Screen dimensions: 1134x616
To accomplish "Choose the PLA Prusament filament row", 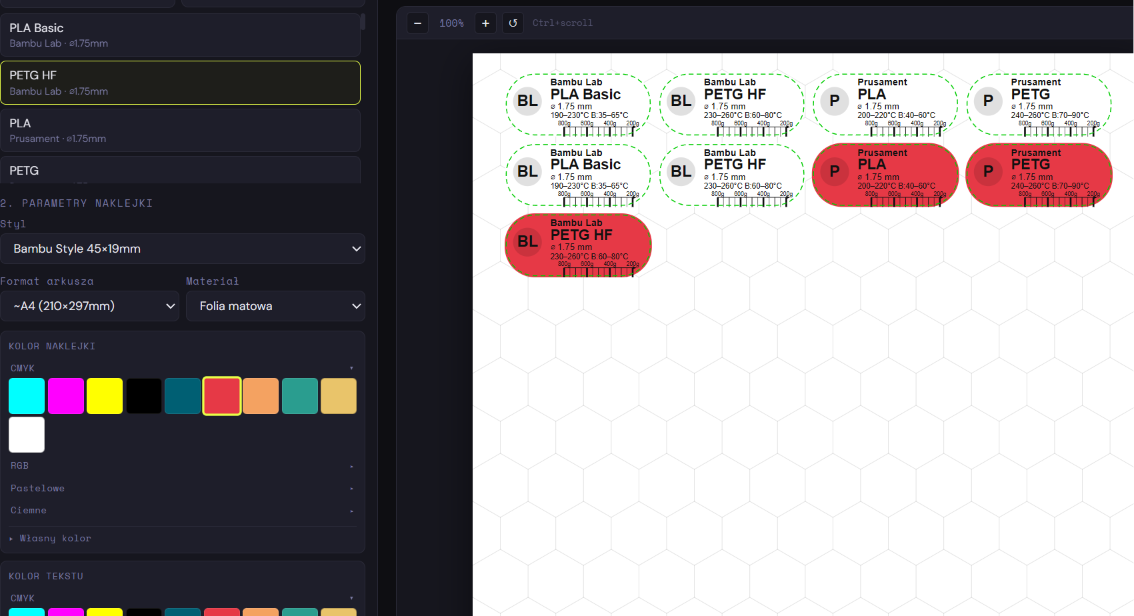I will [x=180, y=130].
